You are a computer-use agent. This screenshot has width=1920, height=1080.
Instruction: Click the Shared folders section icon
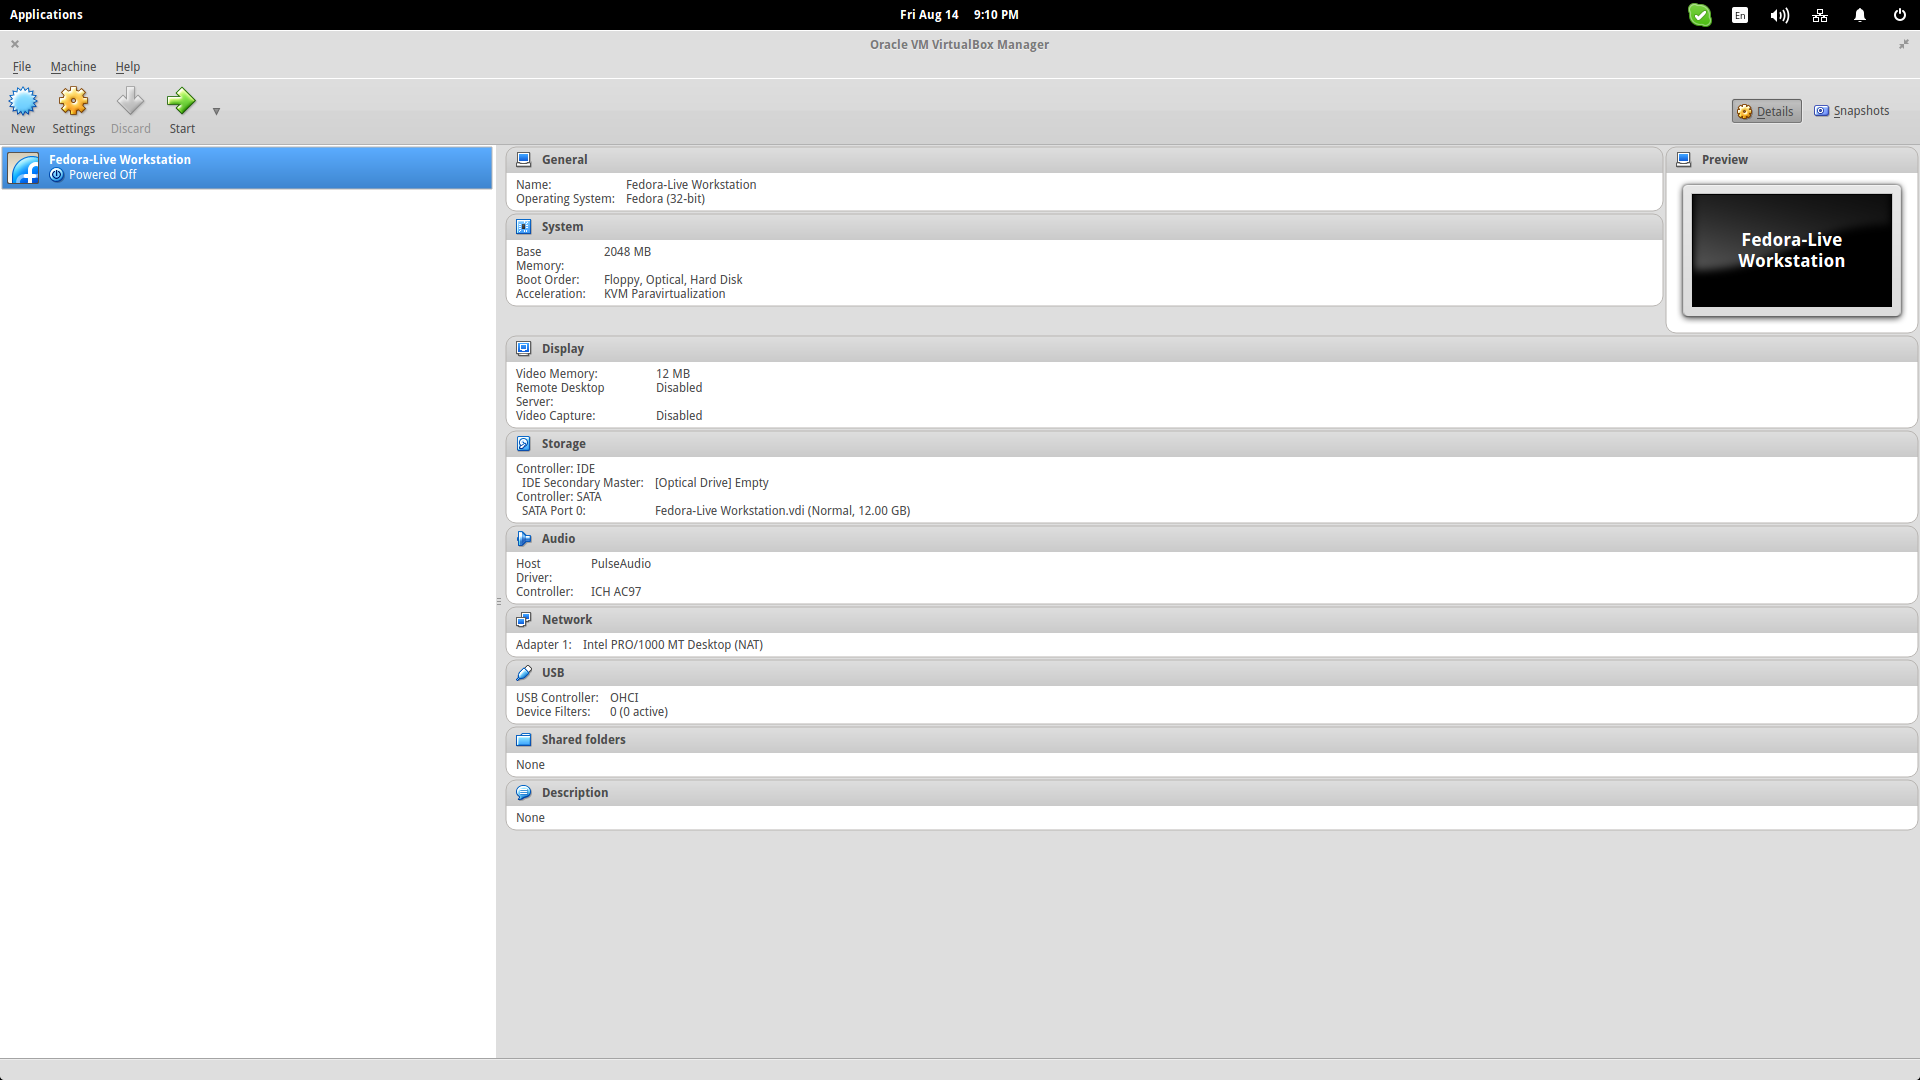[x=523, y=739]
